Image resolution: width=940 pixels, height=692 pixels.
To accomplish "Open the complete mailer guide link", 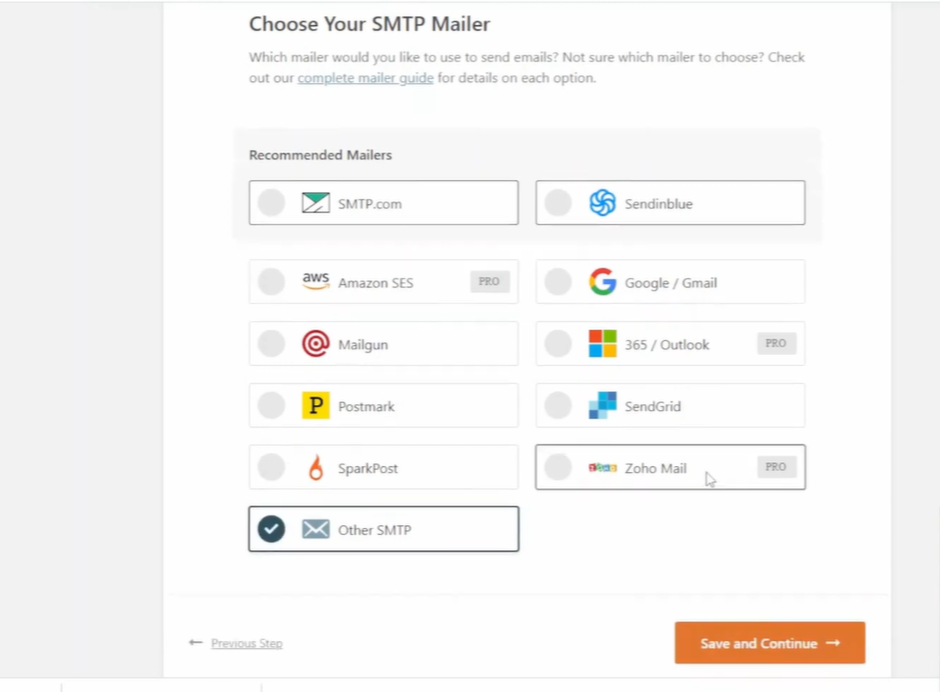I will click(x=365, y=78).
